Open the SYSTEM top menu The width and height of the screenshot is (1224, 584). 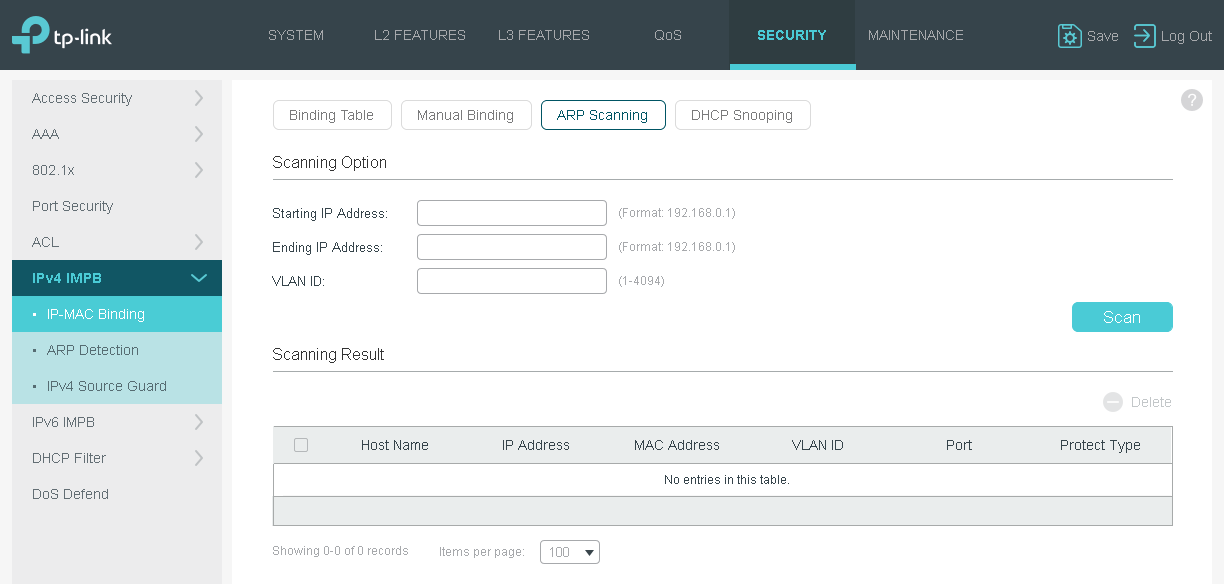pyautogui.click(x=296, y=35)
